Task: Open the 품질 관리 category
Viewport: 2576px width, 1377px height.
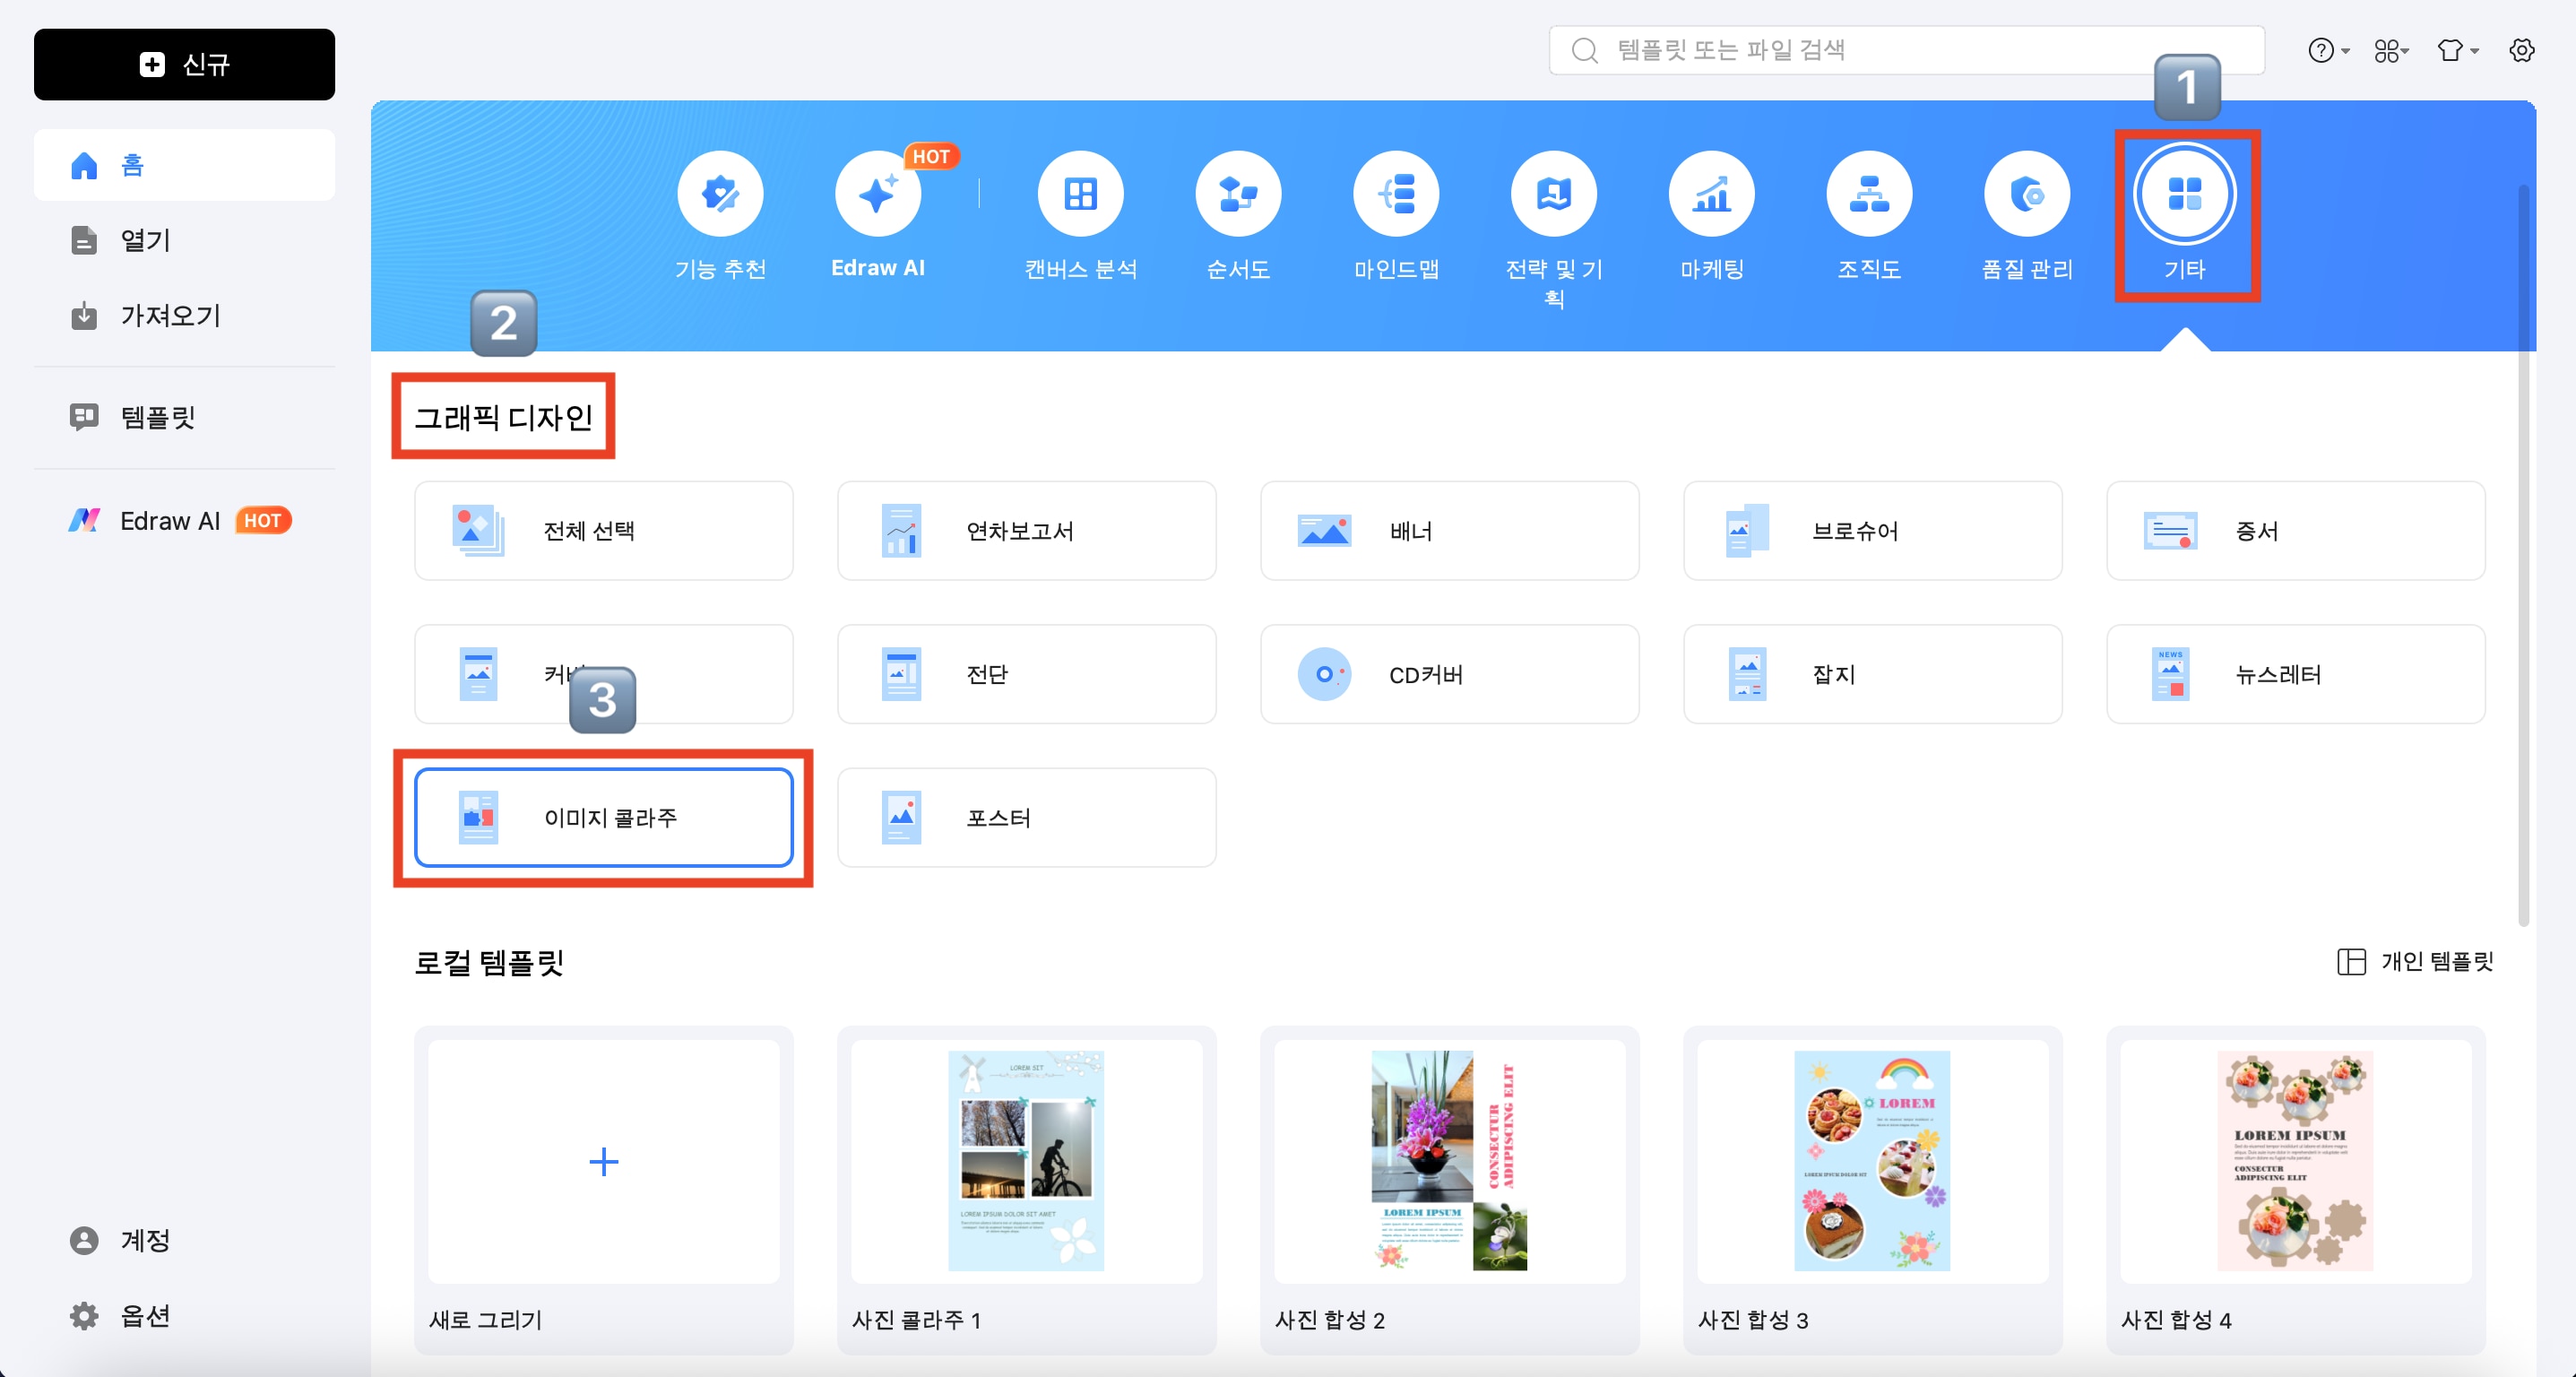Action: click(x=2026, y=193)
